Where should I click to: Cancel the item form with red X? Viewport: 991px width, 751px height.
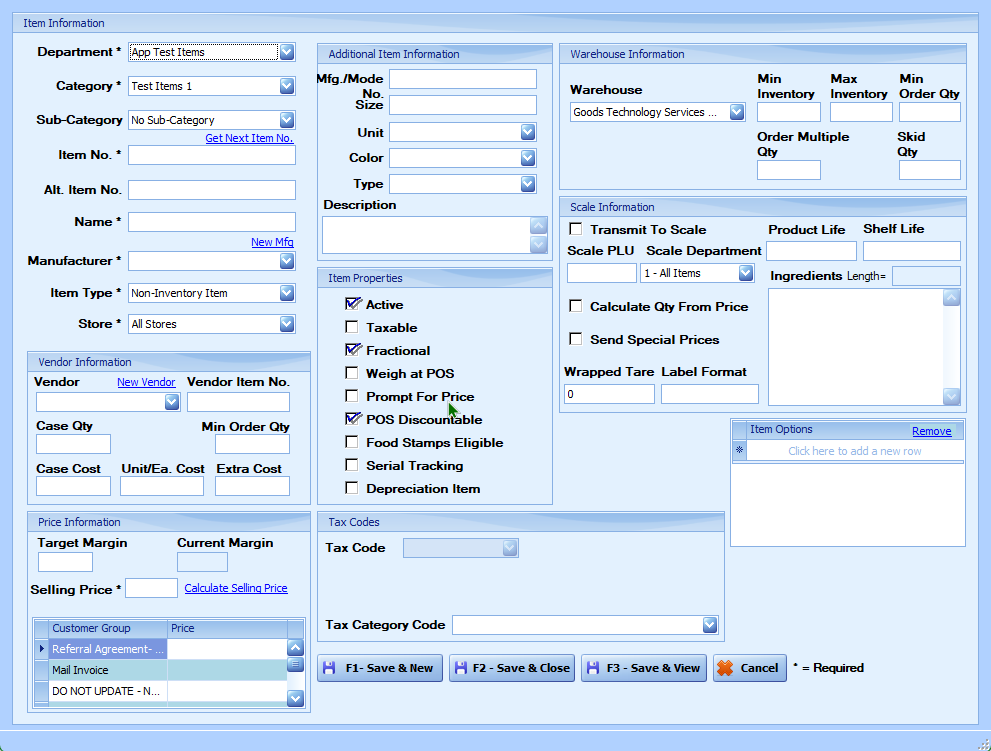click(x=749, y=668)
